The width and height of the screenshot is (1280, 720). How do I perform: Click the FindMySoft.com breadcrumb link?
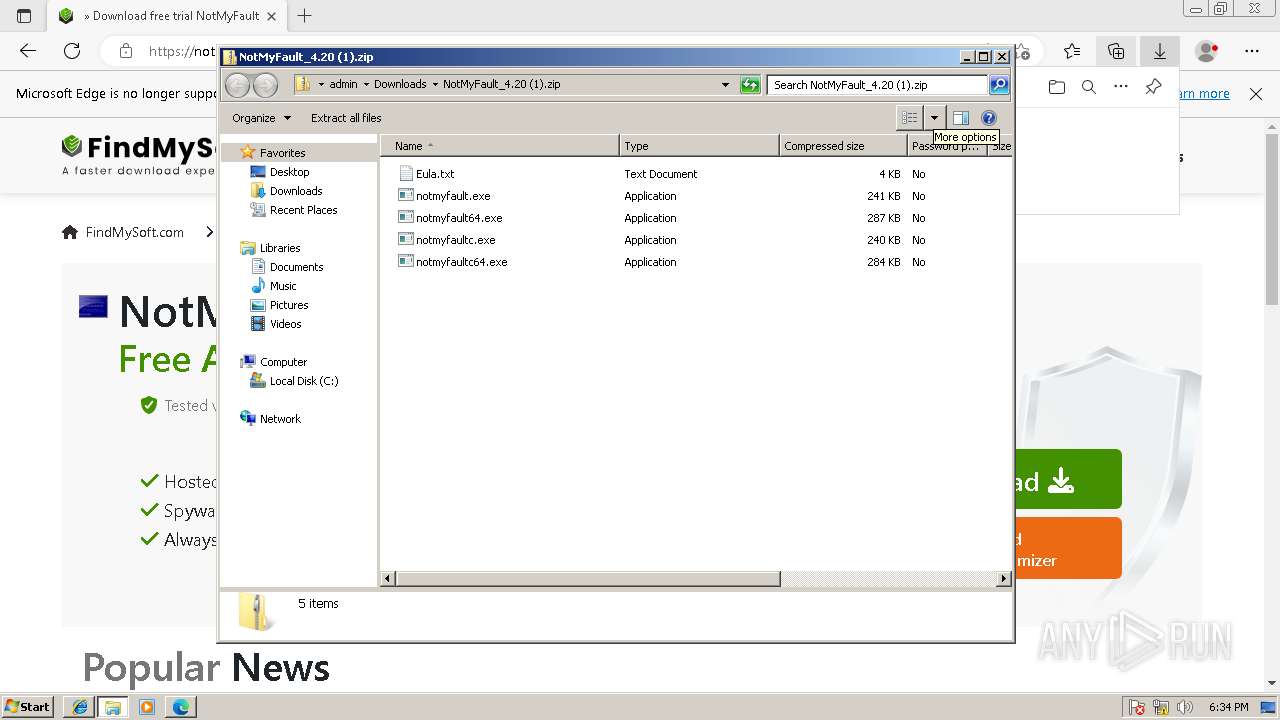(135, 232)
